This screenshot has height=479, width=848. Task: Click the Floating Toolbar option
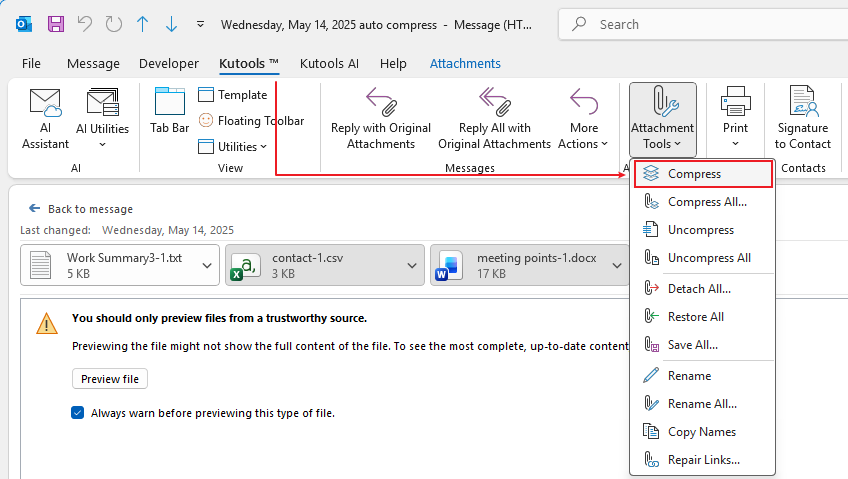250,121
